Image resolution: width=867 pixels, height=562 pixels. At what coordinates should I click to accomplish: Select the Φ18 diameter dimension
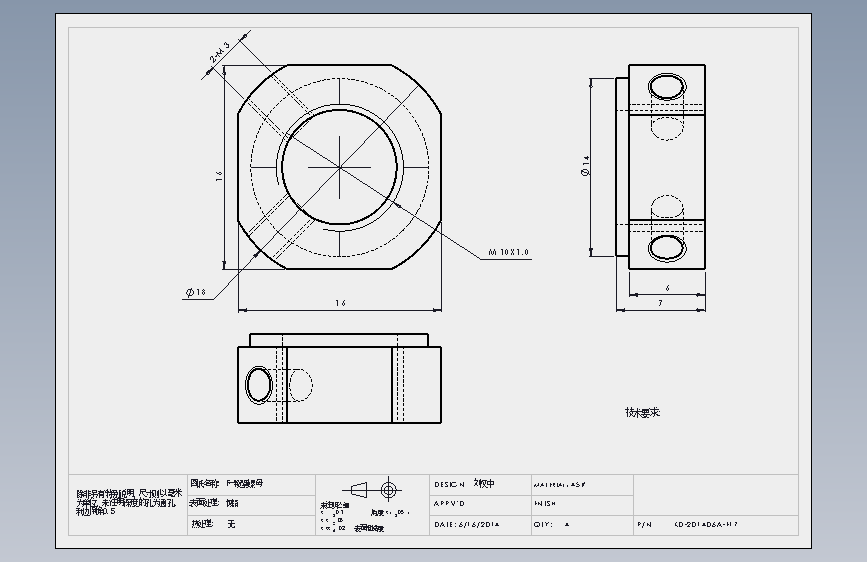coord(196,292)
